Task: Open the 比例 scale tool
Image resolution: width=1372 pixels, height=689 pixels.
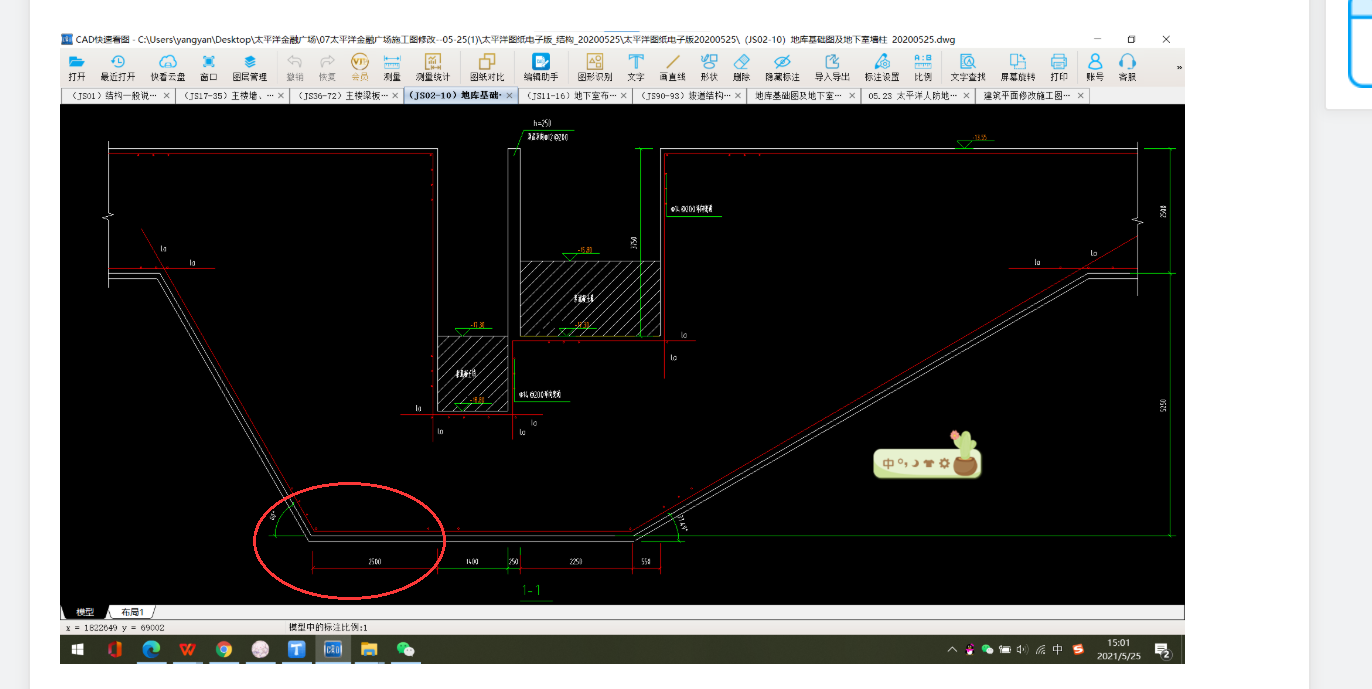Action: click(x=923, y=67)
